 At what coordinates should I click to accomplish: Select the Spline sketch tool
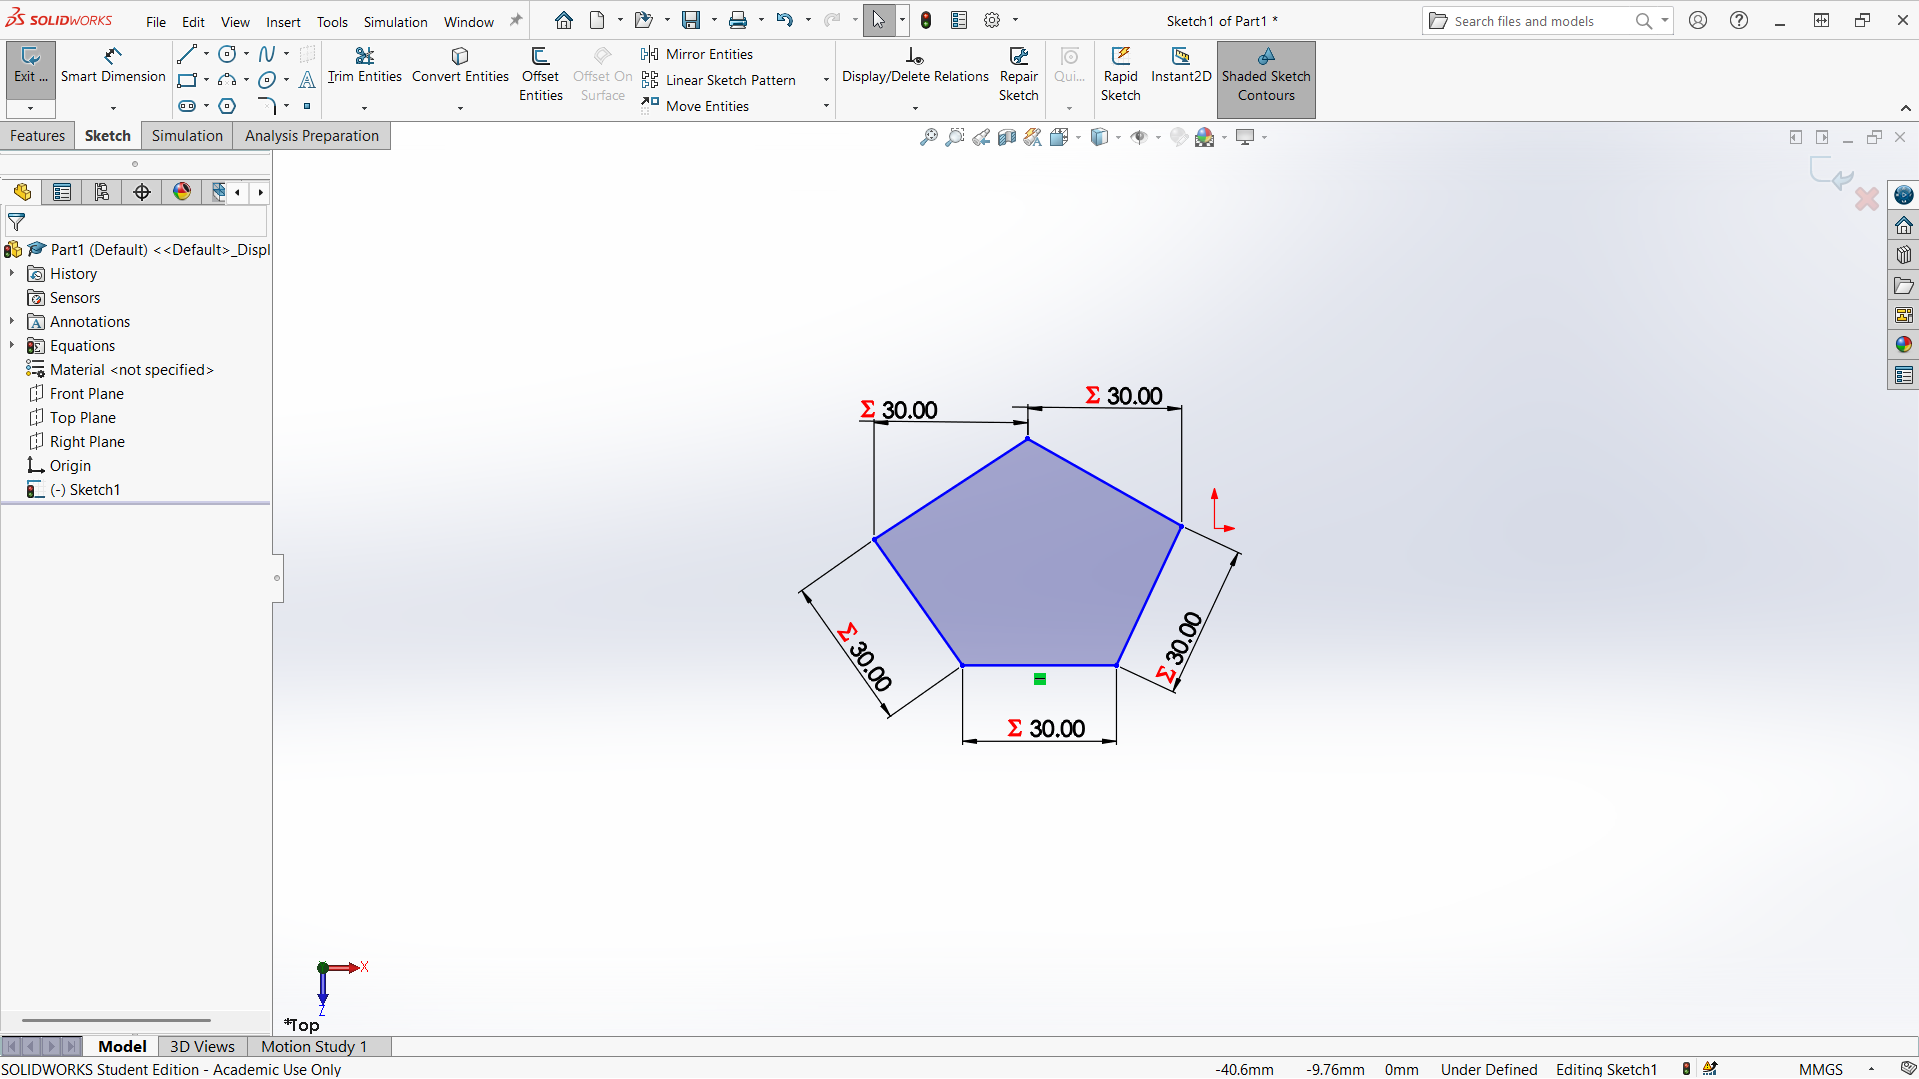(266, 54)
